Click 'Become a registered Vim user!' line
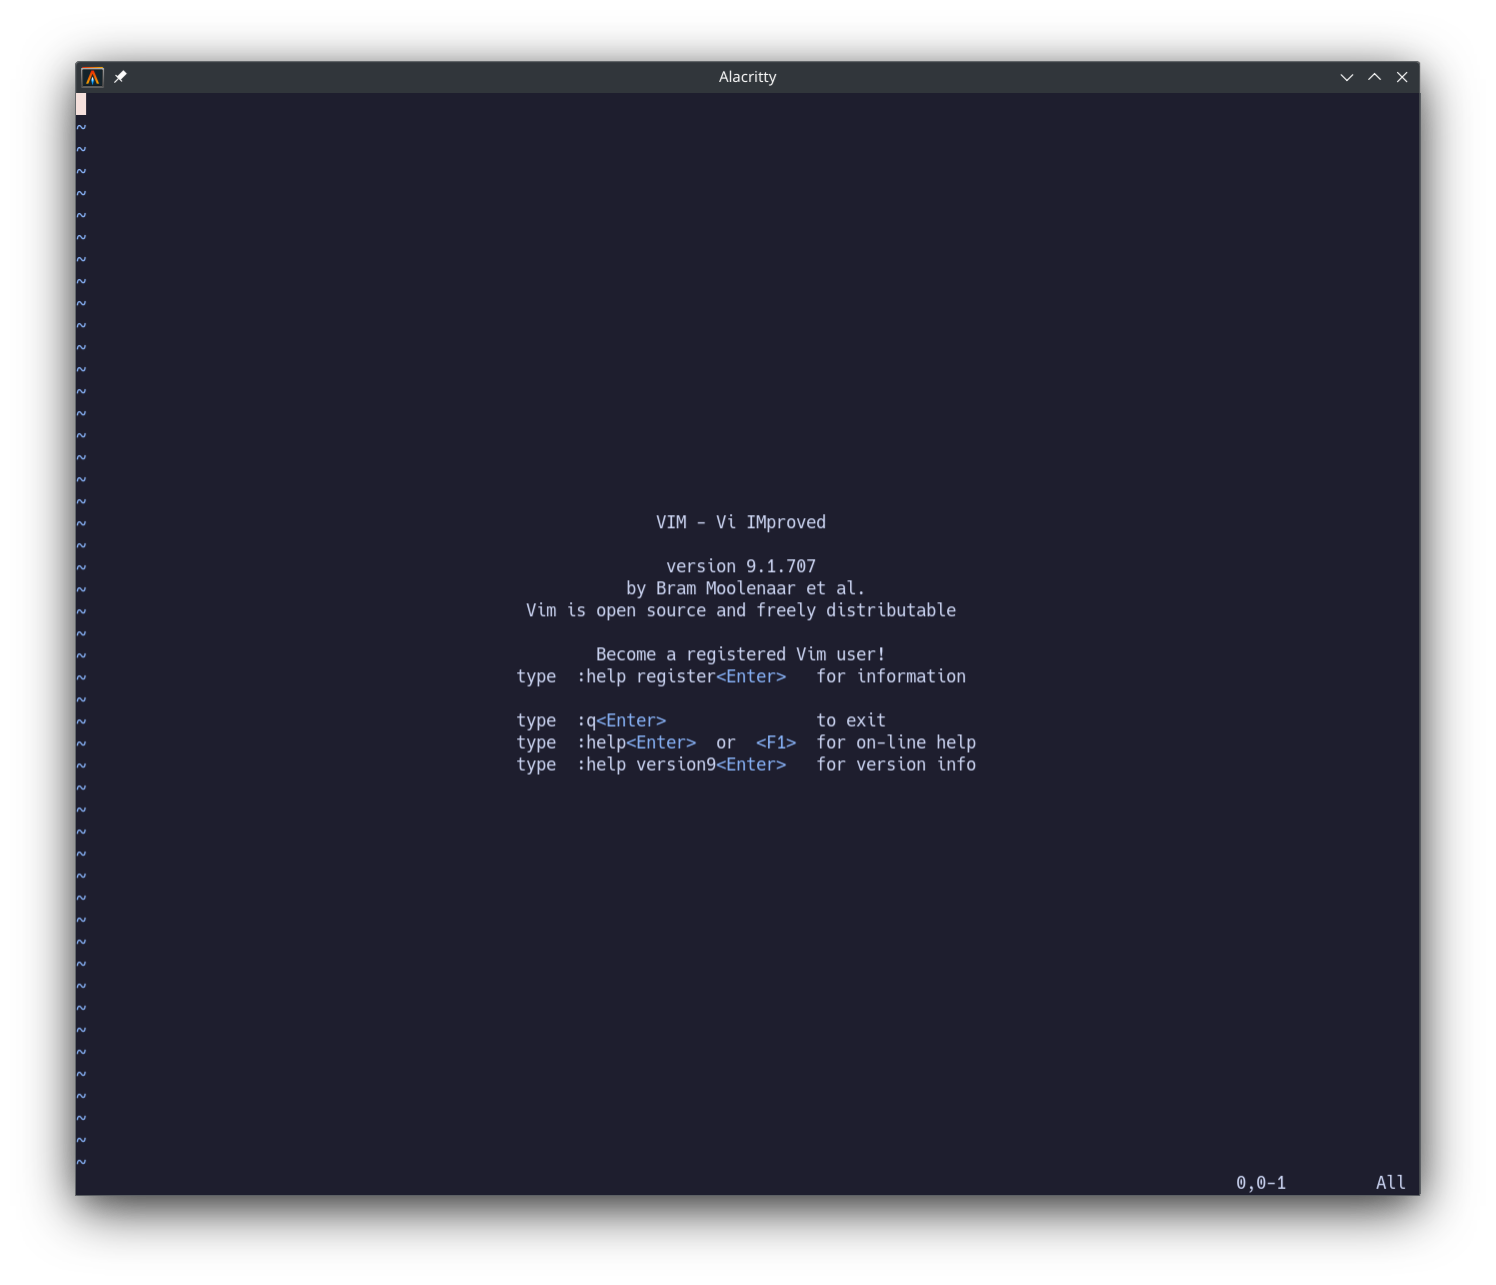 coord(741,654)
